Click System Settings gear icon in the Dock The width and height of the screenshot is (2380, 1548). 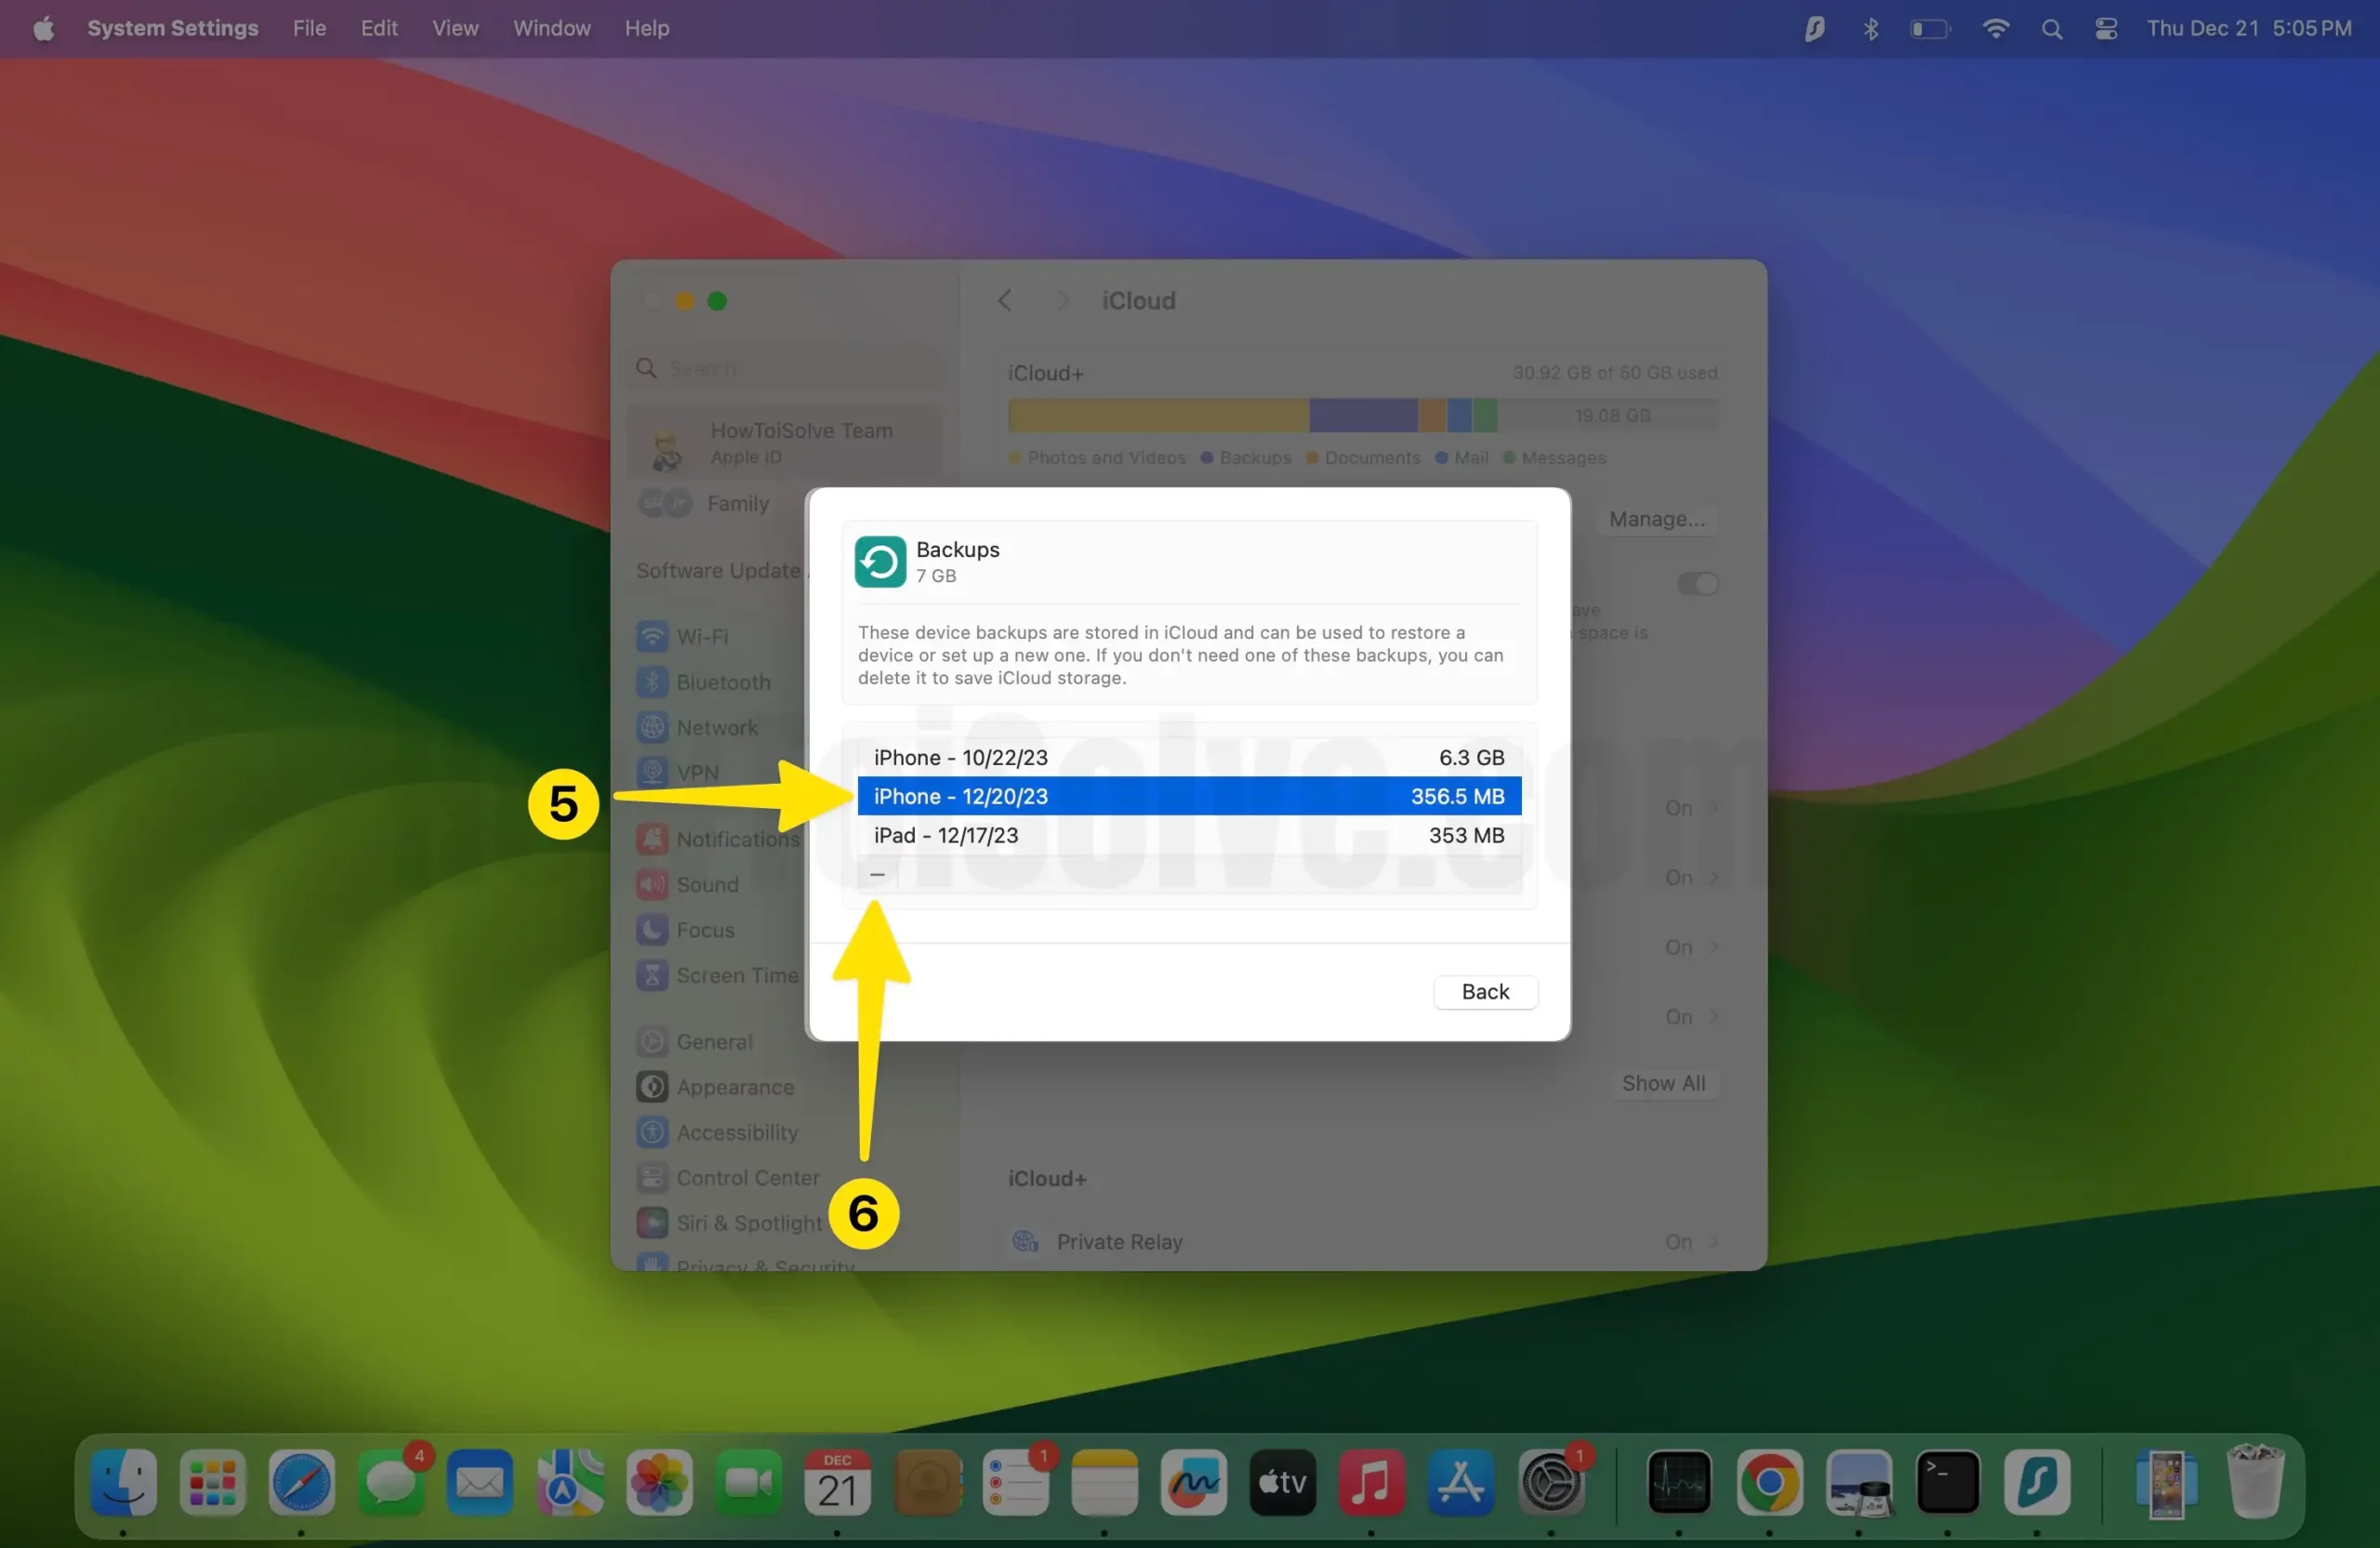tap(1551, 1482)
